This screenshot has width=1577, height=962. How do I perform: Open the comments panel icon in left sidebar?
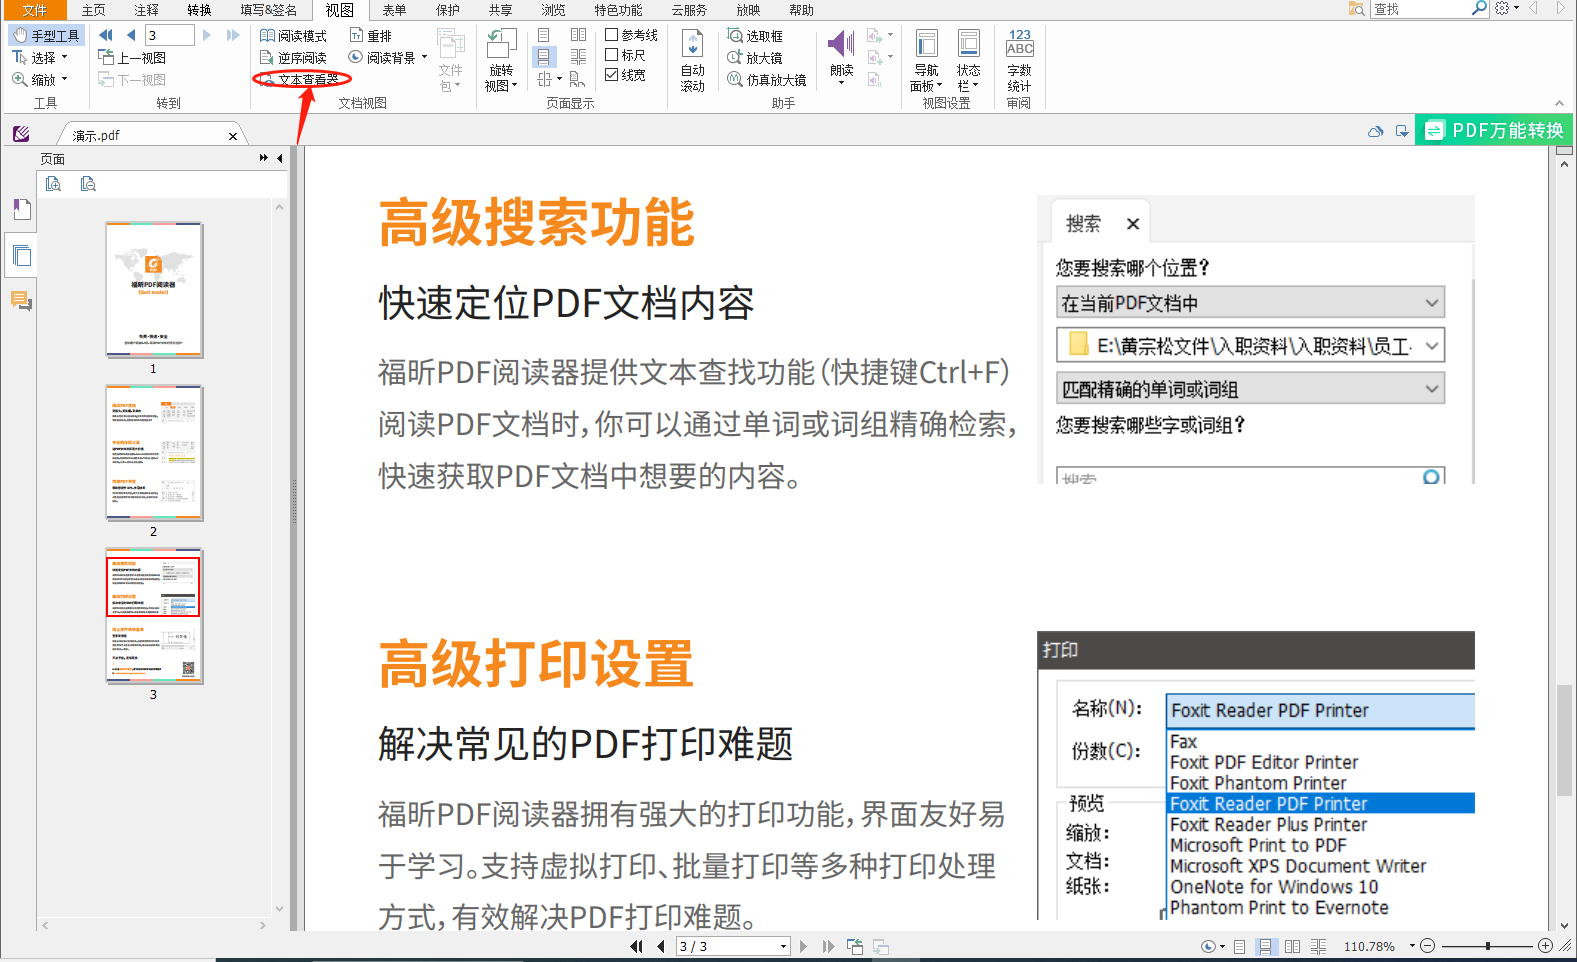point(21,300)
